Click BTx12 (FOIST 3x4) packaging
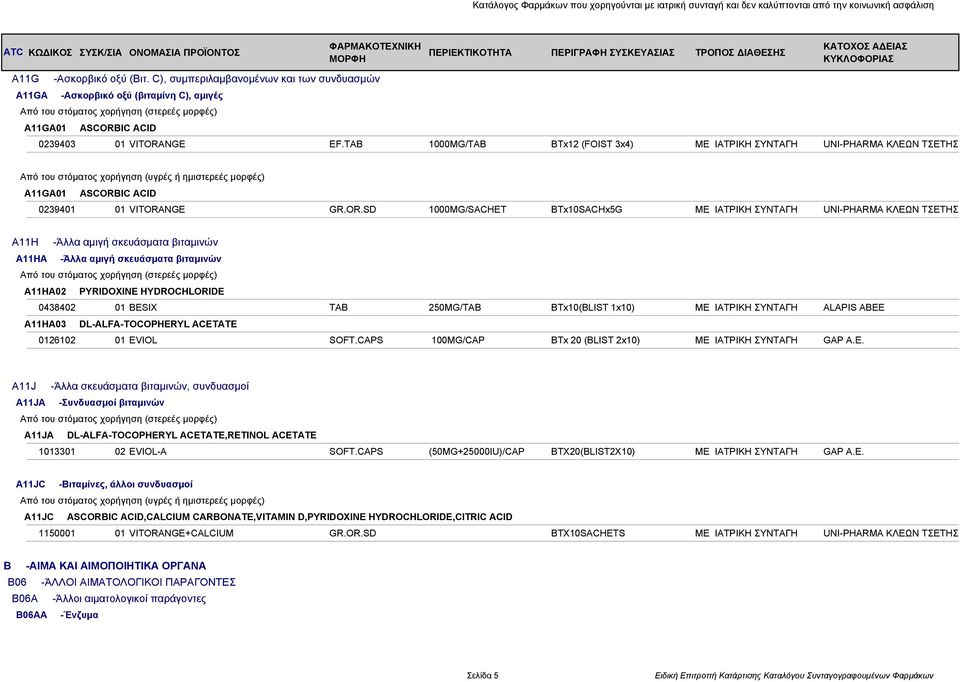Image resolution: width=960 pixels, height=682 pixels. pyautogui.click(x=592, y=144)
